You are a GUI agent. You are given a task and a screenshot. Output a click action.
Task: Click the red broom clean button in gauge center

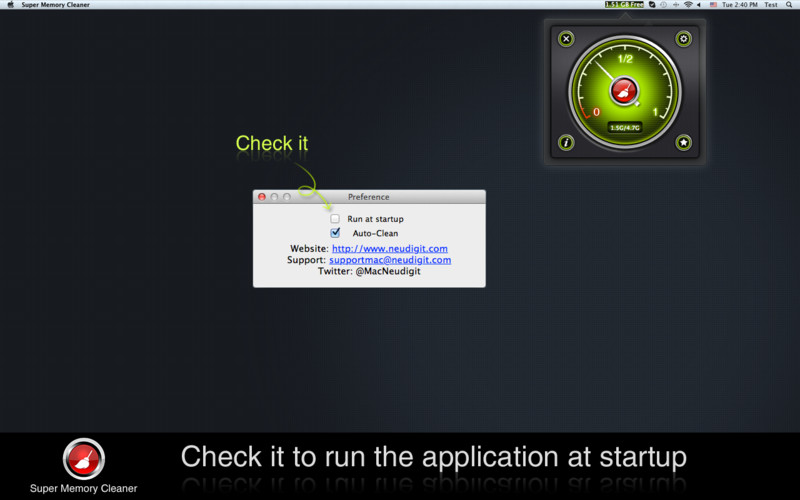click(x=624, y=91)
